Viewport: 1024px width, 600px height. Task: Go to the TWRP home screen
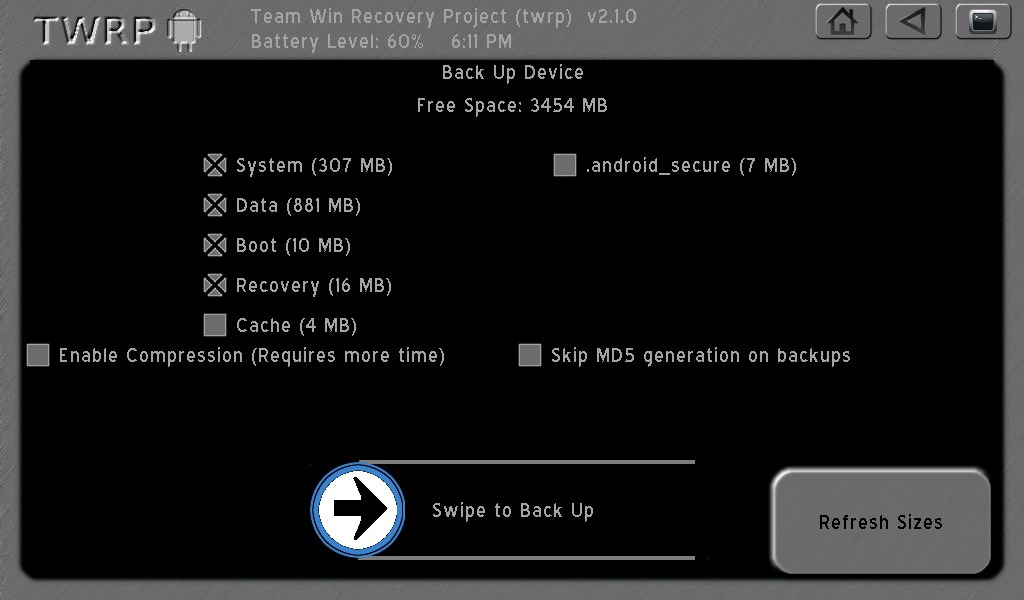pos(843,22)
